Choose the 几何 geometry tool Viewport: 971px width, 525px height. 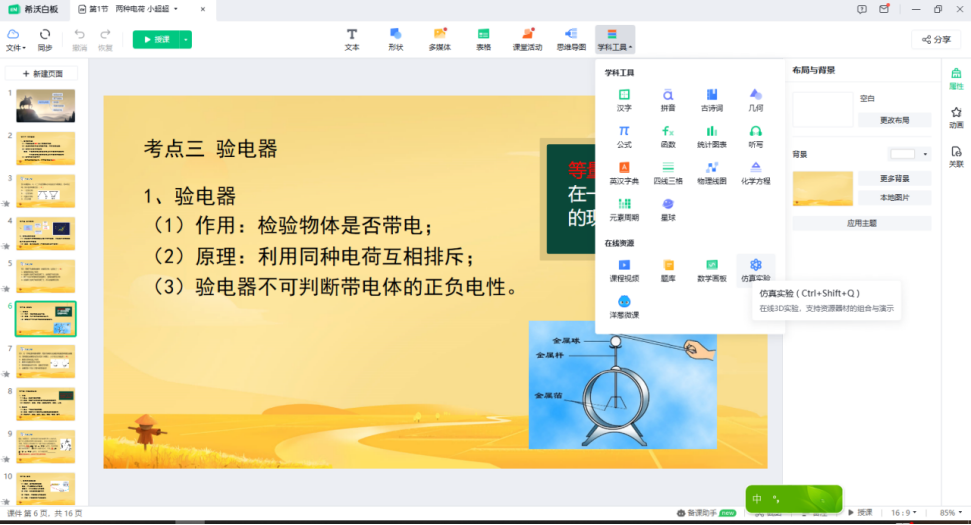755,99
